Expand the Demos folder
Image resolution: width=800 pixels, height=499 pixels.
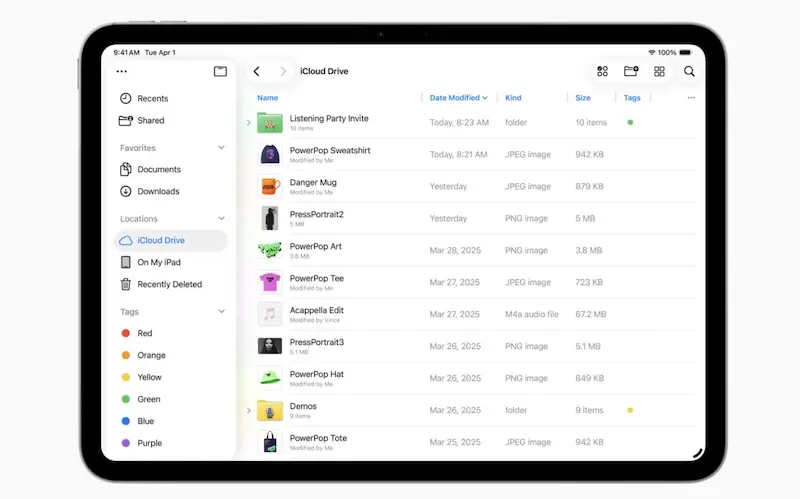tap(248, 410)
